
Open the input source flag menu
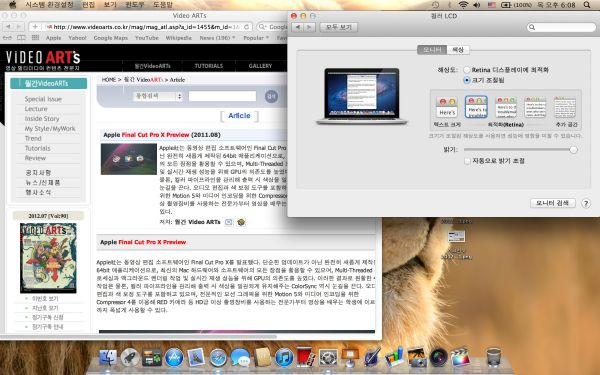pos(492,5)
